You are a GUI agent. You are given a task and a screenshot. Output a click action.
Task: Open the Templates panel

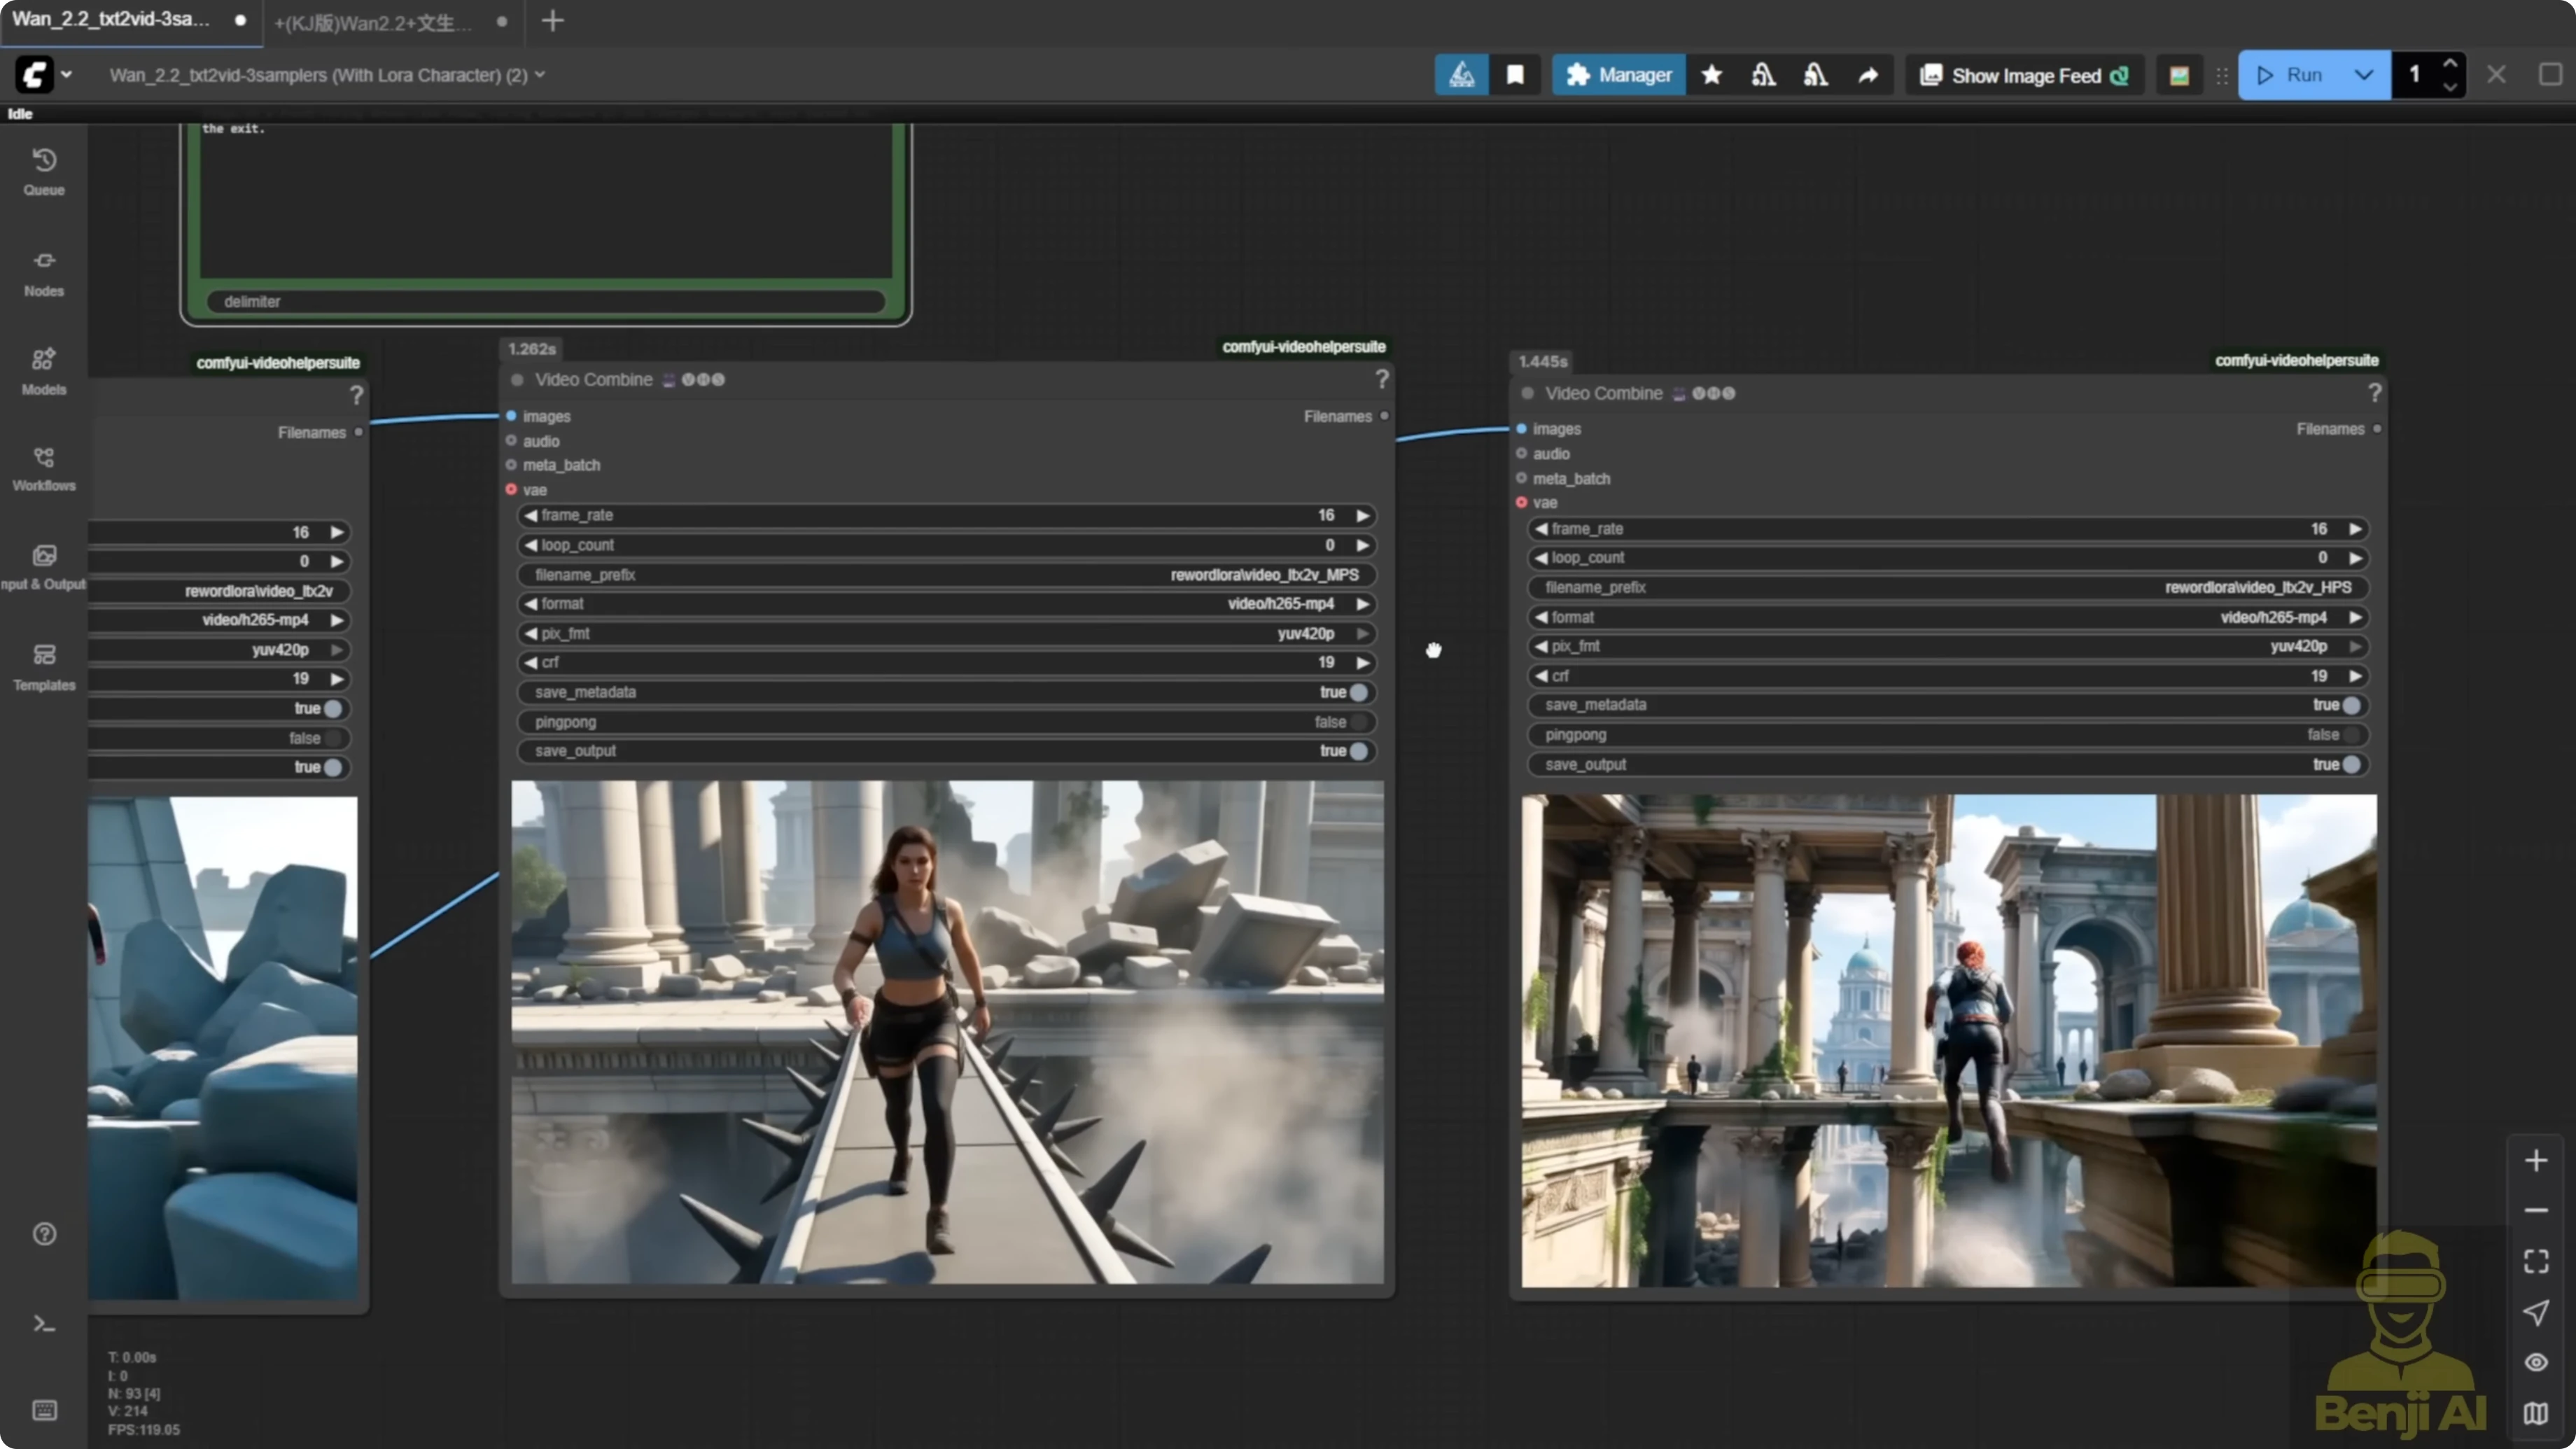(44, 665)
